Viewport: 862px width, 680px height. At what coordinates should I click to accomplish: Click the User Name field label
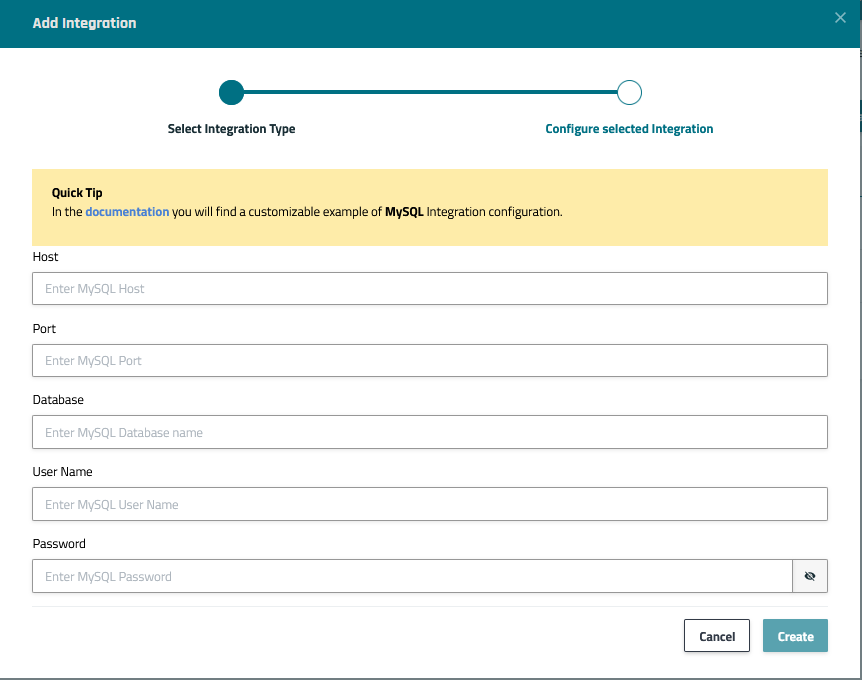coord(62,472)
